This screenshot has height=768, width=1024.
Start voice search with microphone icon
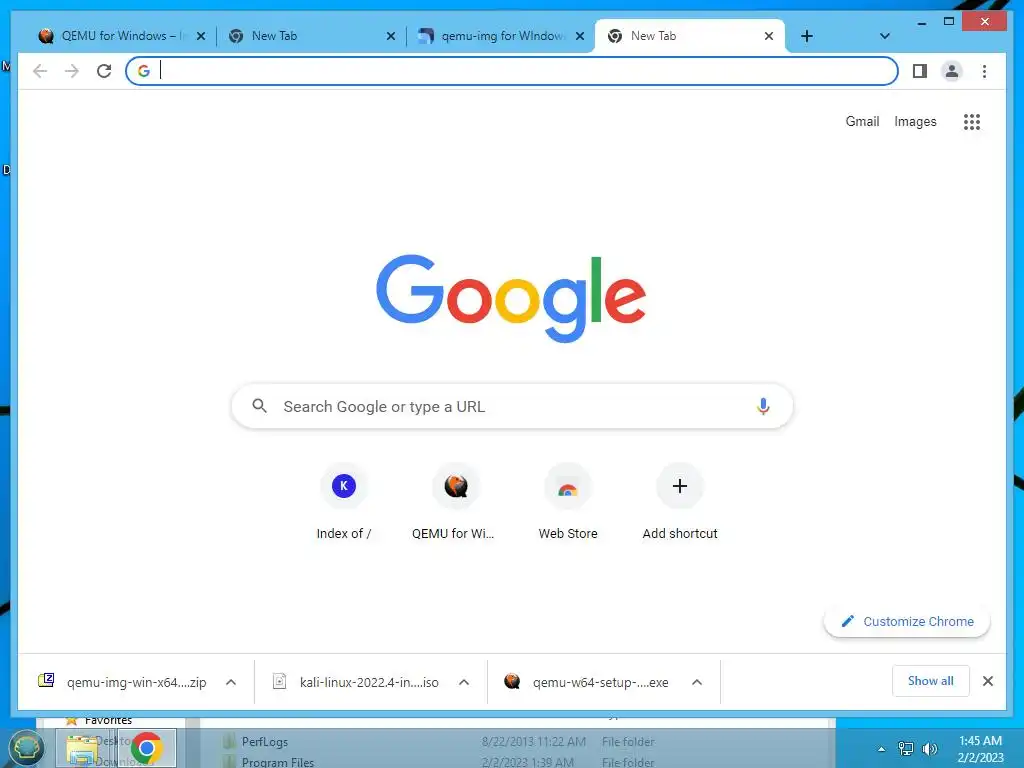click(763, 406)
